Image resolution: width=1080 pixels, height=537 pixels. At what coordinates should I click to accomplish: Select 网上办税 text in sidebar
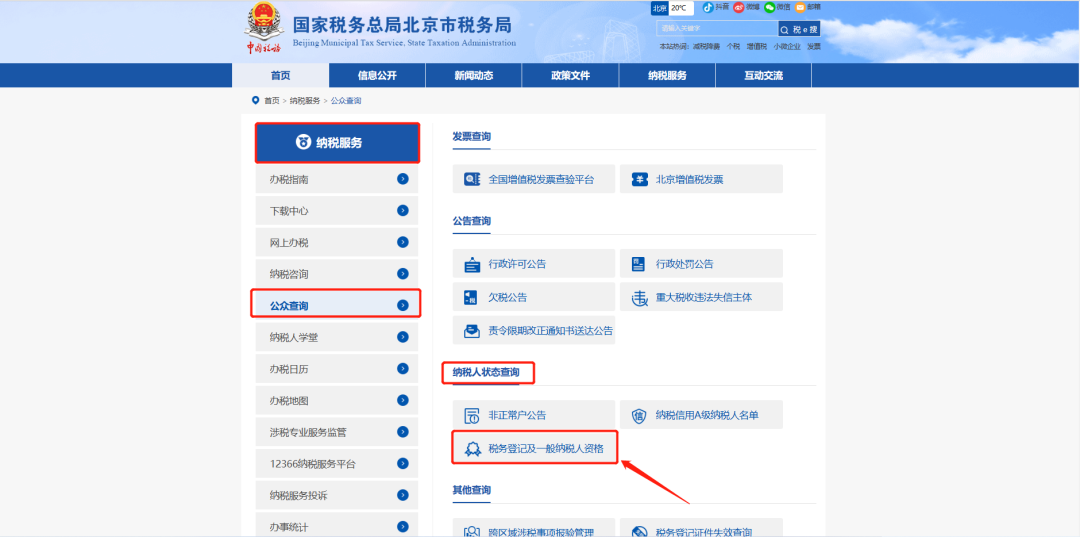click(x=289, y=243)
